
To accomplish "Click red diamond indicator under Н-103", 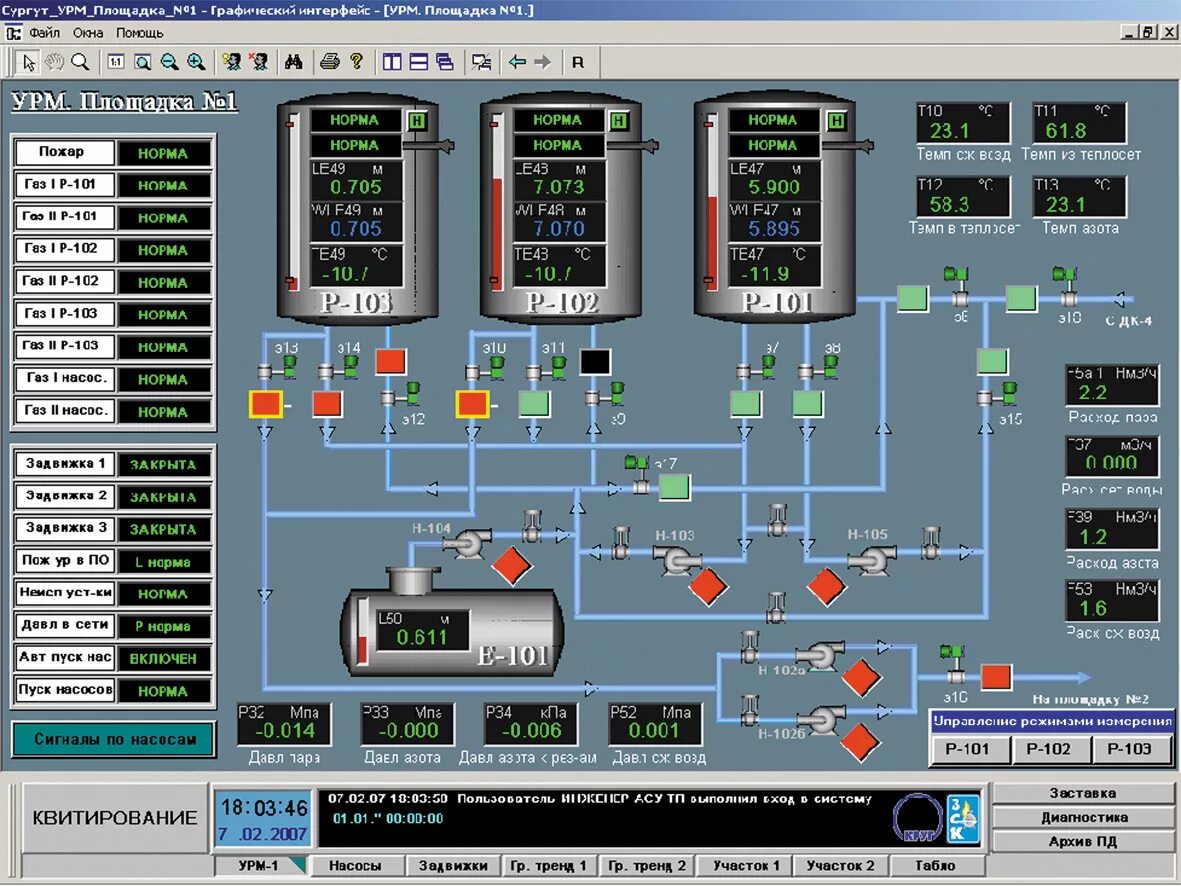I will coord(707,588).
